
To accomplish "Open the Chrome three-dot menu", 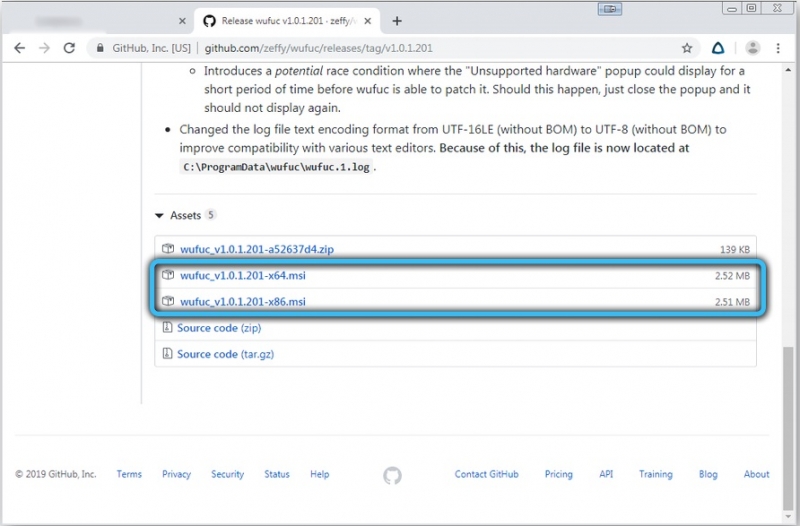I will coord(778,48).
